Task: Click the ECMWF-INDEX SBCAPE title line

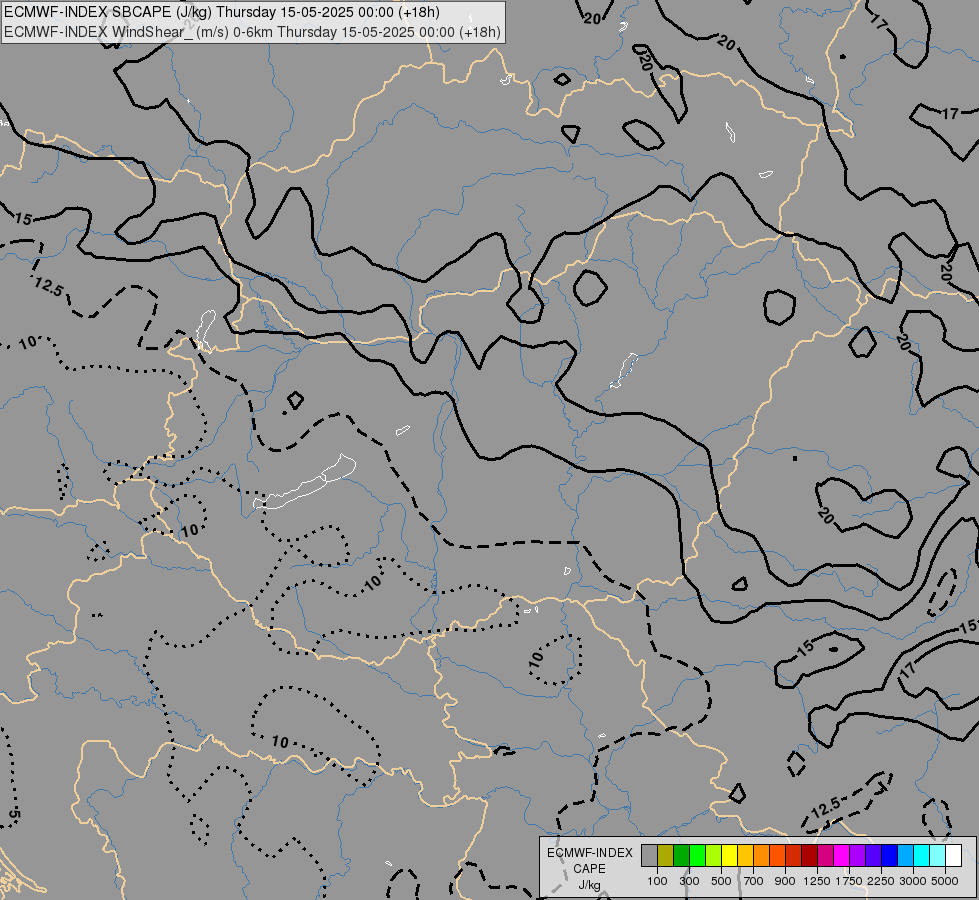Action: (x=222, y=12)
